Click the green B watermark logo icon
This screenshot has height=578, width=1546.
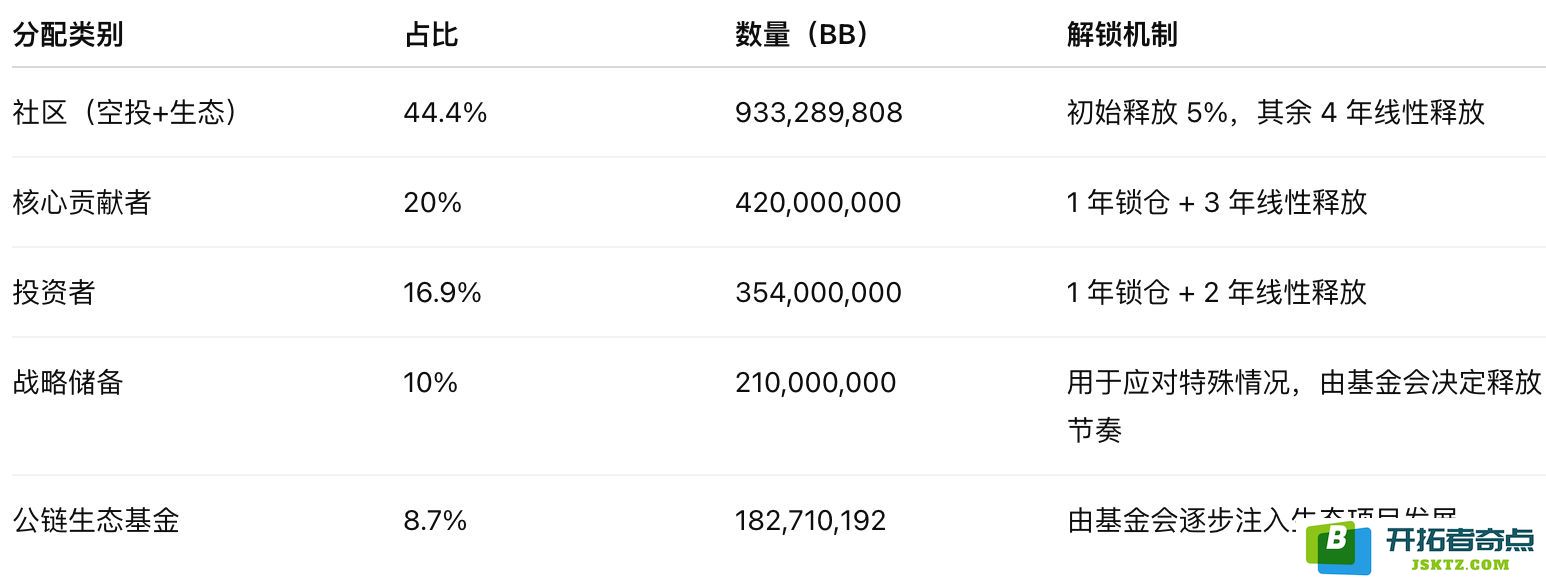tap(1337, 547)
